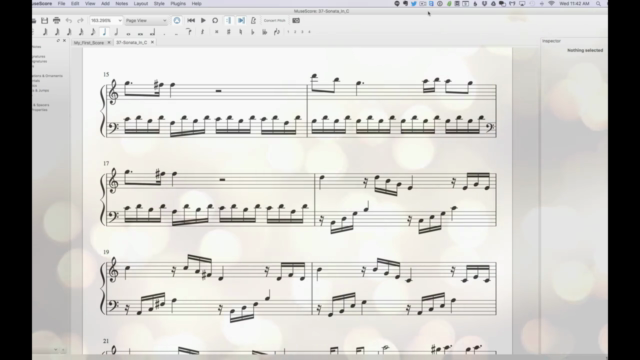Viewport: 640px width, 360px height.
Task: Click the Twitter menu bar icon
Action: pyautogui.click(x=413, y=4)
